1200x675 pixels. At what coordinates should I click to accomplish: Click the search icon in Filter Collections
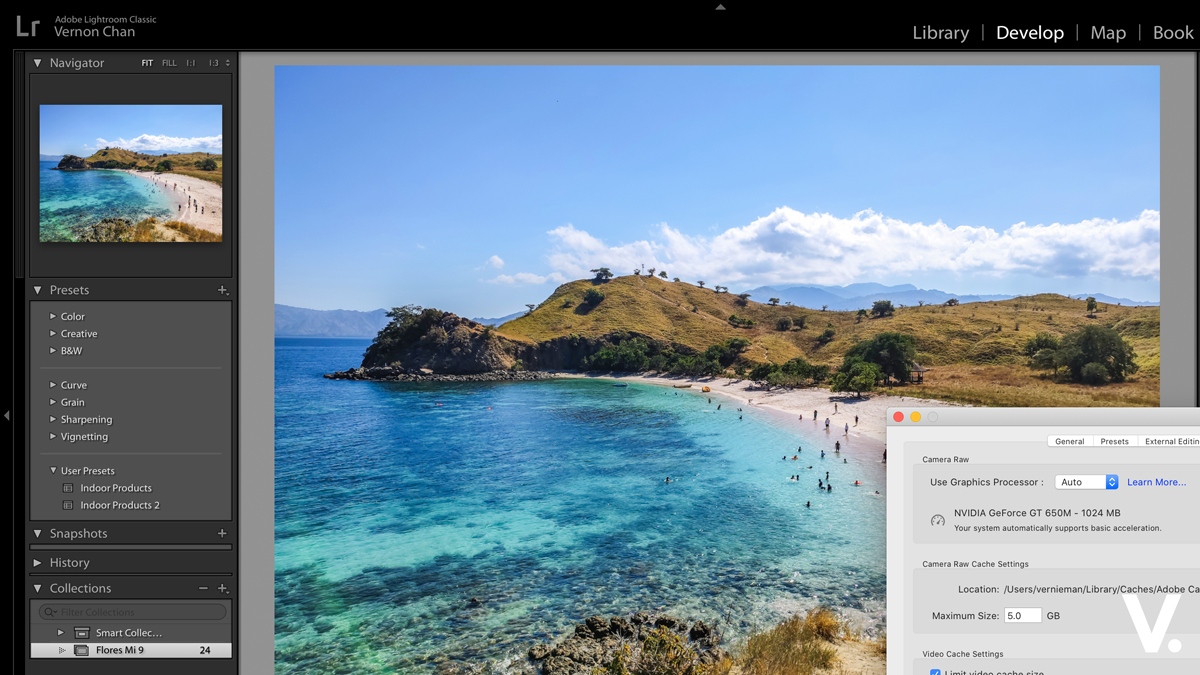[49, 612]
